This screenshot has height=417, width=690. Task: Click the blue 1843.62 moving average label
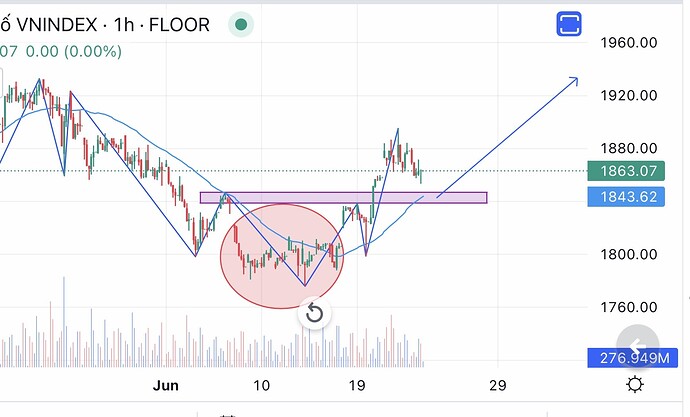click(x=626, y=197)
